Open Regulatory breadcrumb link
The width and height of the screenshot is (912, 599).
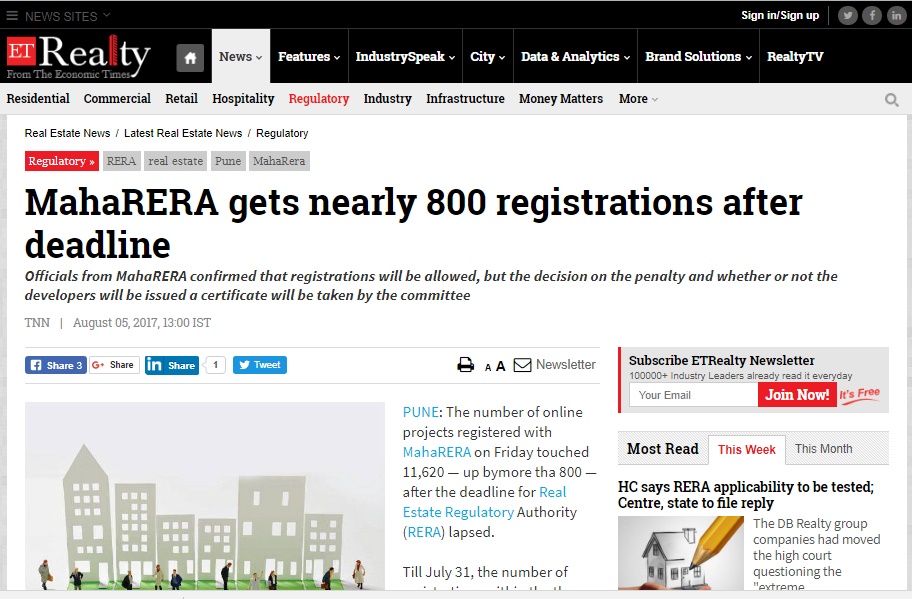coord(282,133)
